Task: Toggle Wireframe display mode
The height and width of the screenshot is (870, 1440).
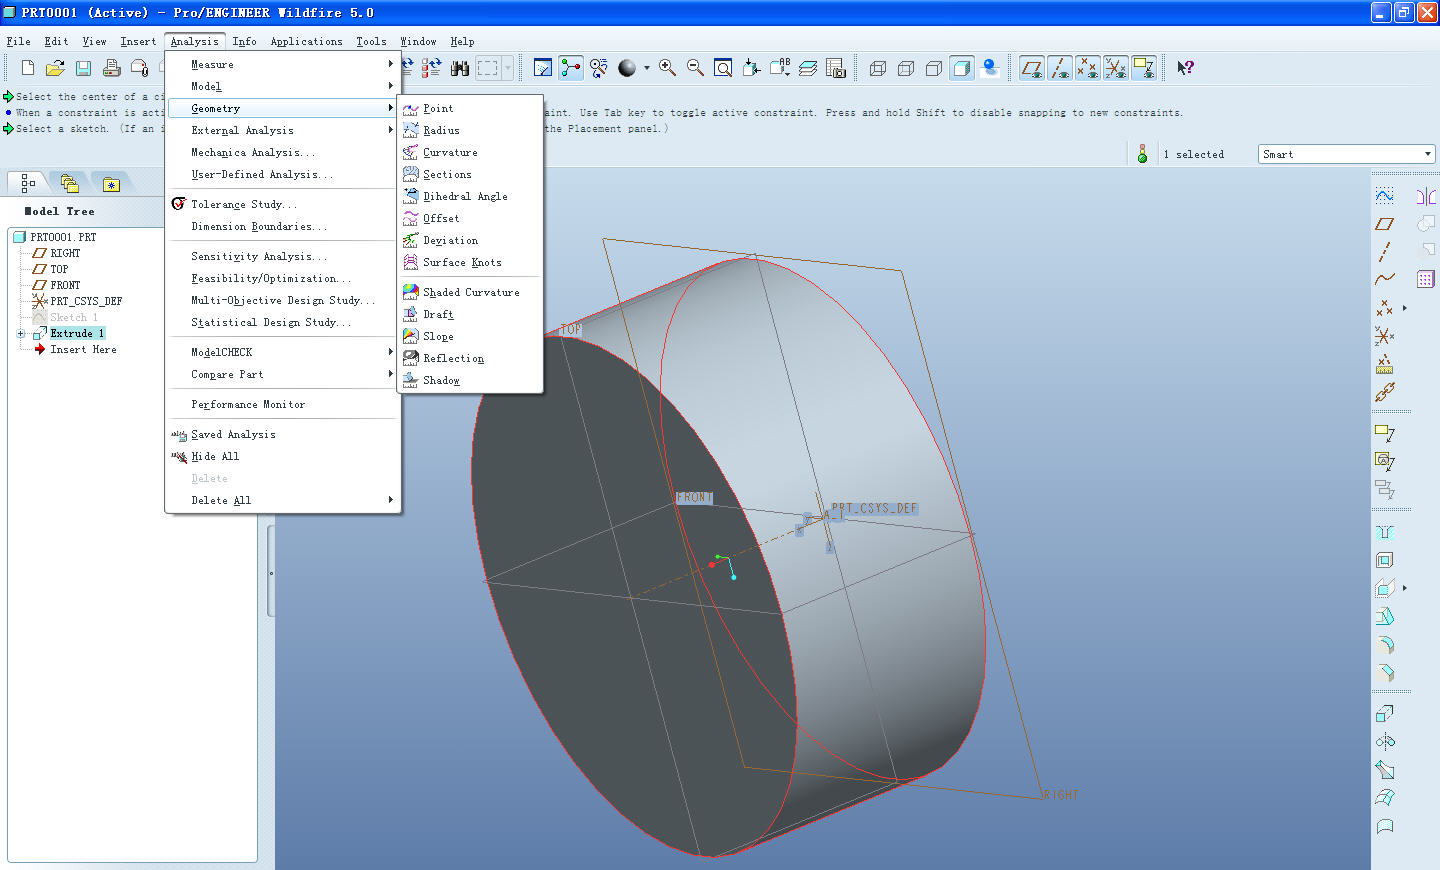Action: coord(878,68)
